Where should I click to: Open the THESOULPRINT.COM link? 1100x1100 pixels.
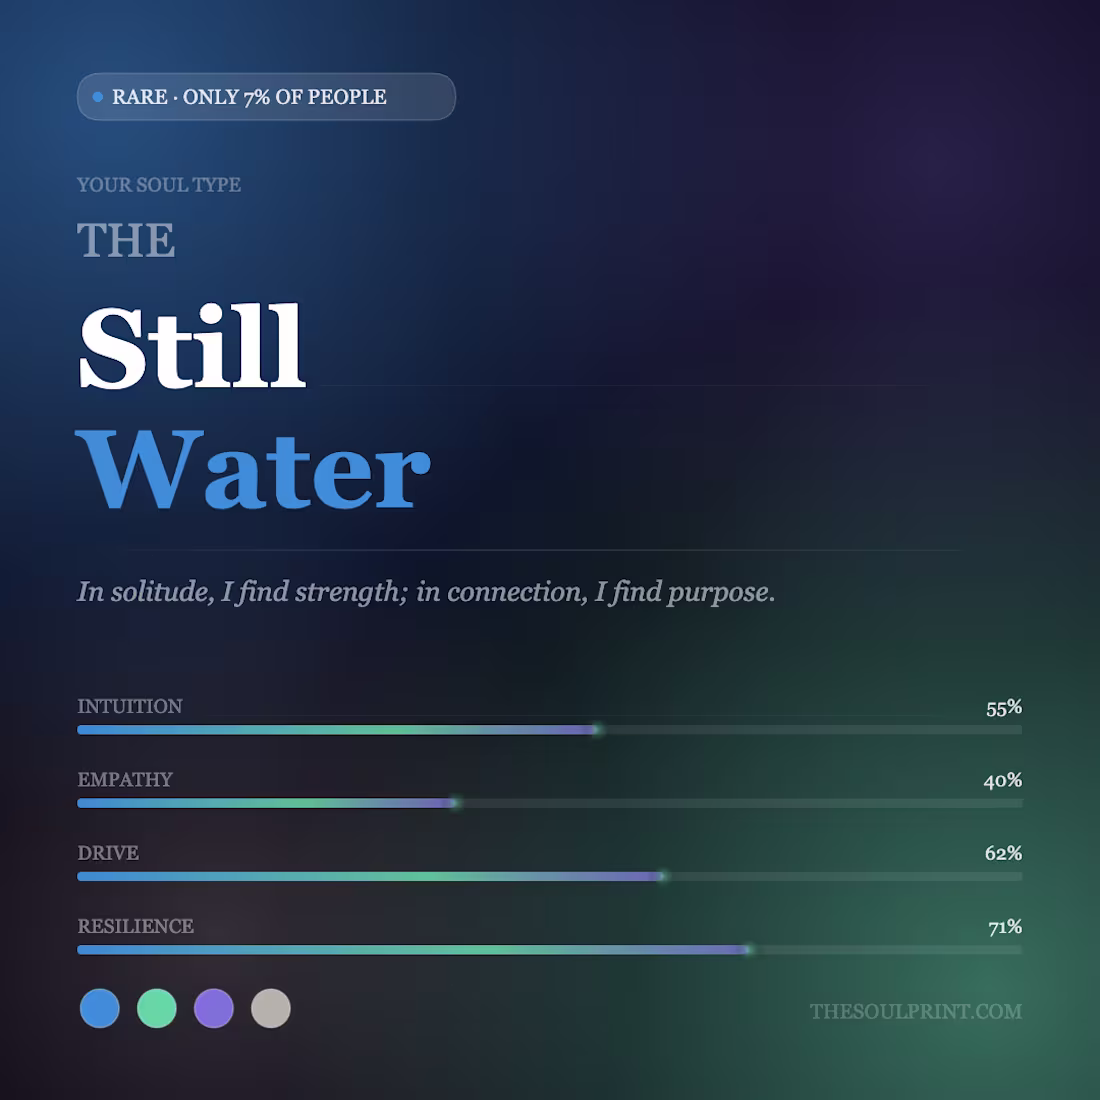[x=915, y=1011]
